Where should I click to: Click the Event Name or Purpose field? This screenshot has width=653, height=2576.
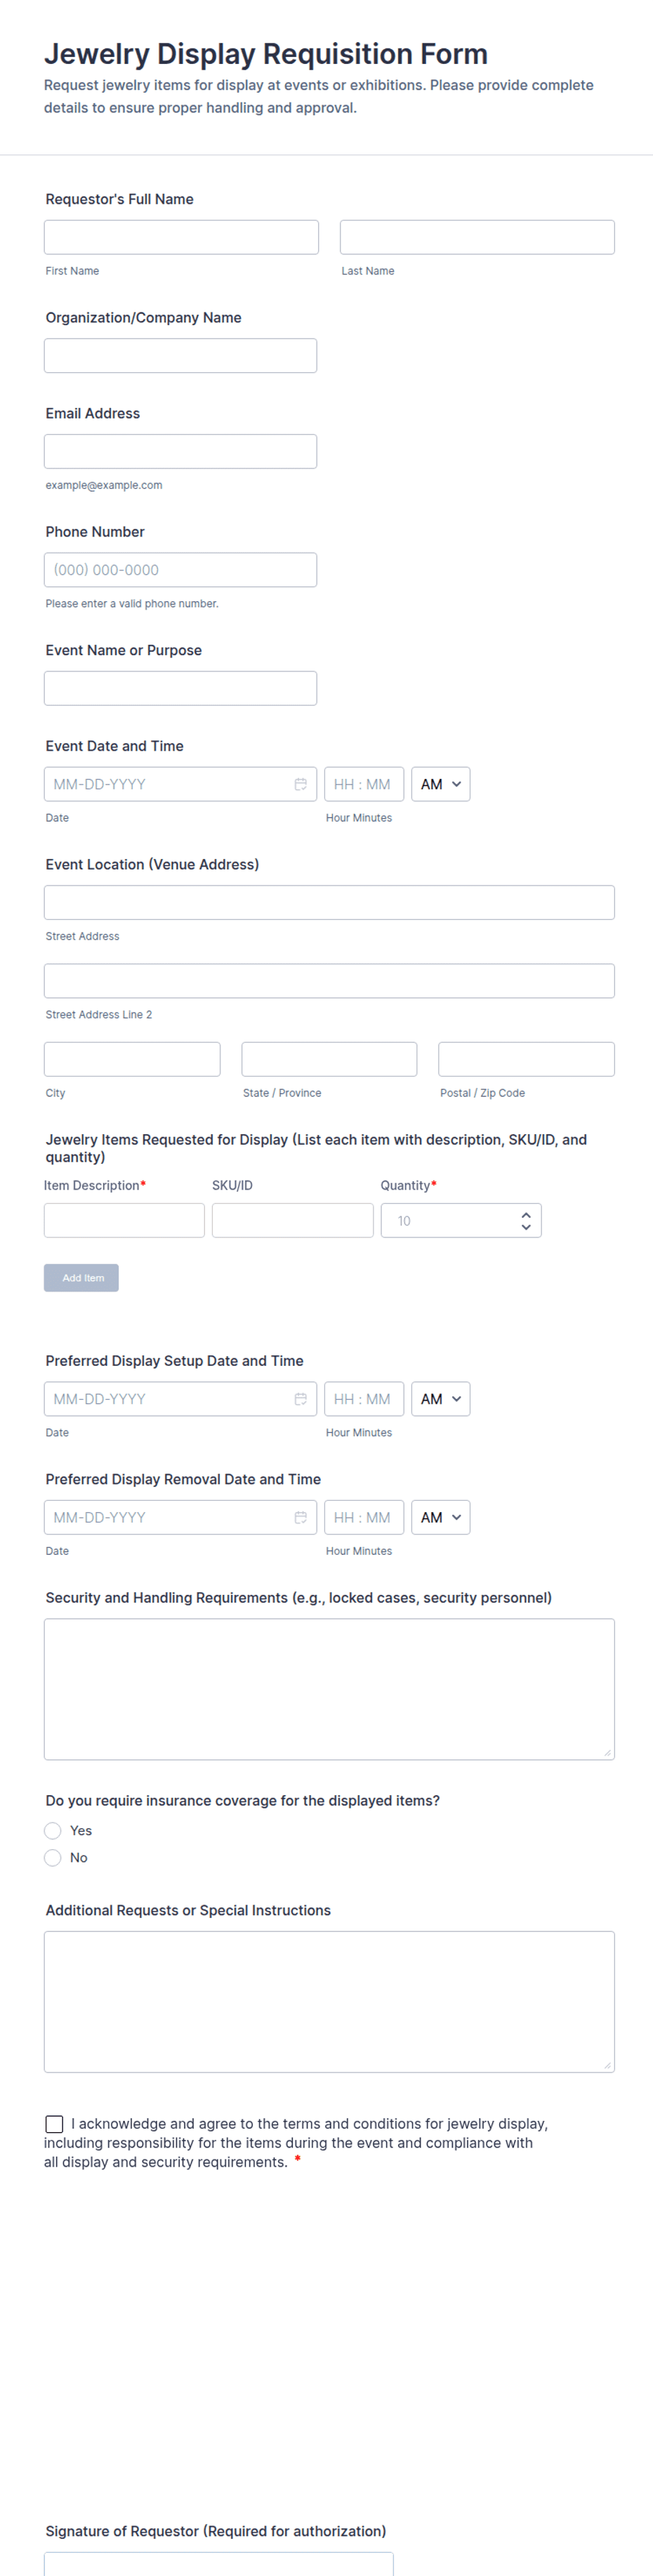180,688
